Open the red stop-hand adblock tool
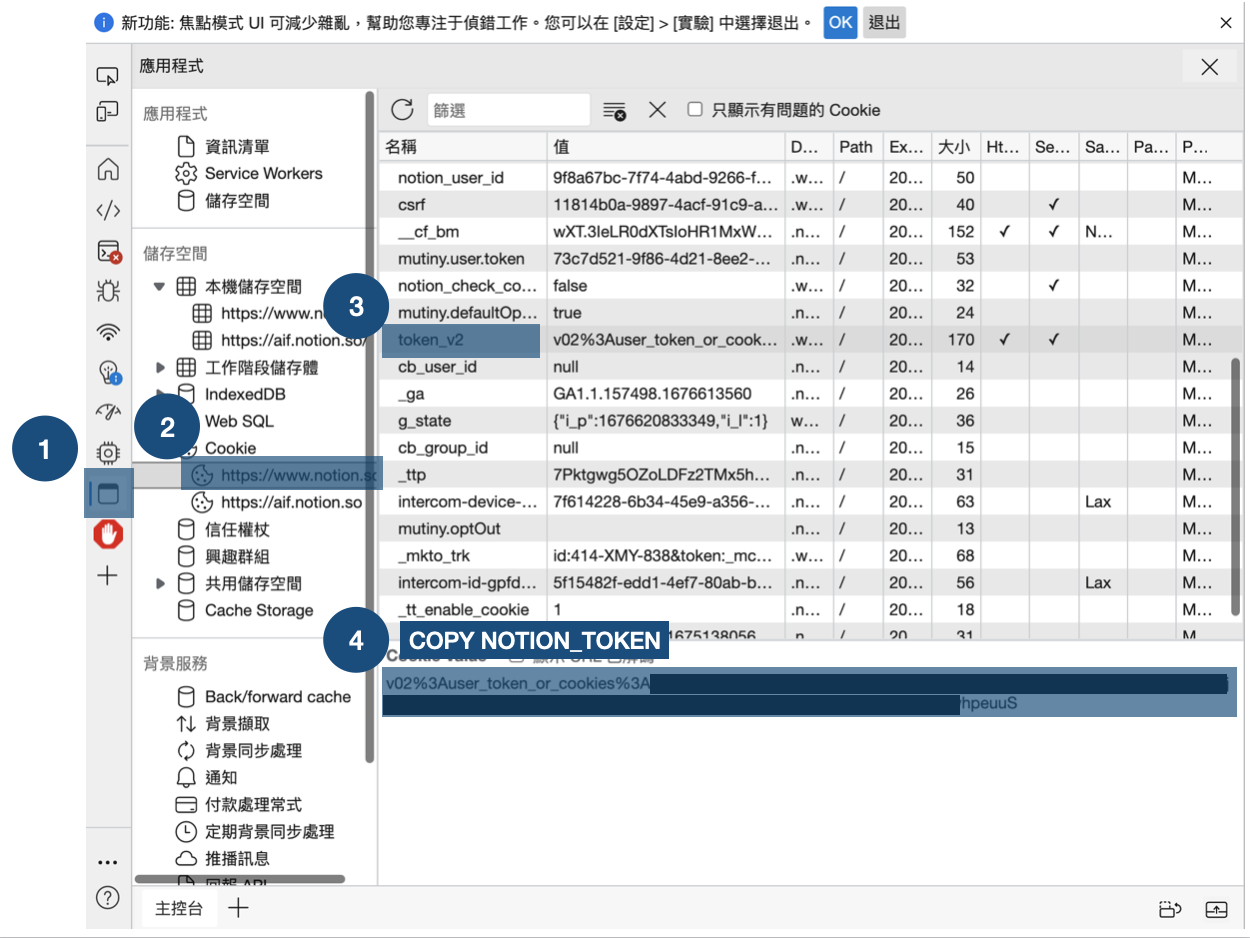Screen dimensions: 1250x938 107,535
